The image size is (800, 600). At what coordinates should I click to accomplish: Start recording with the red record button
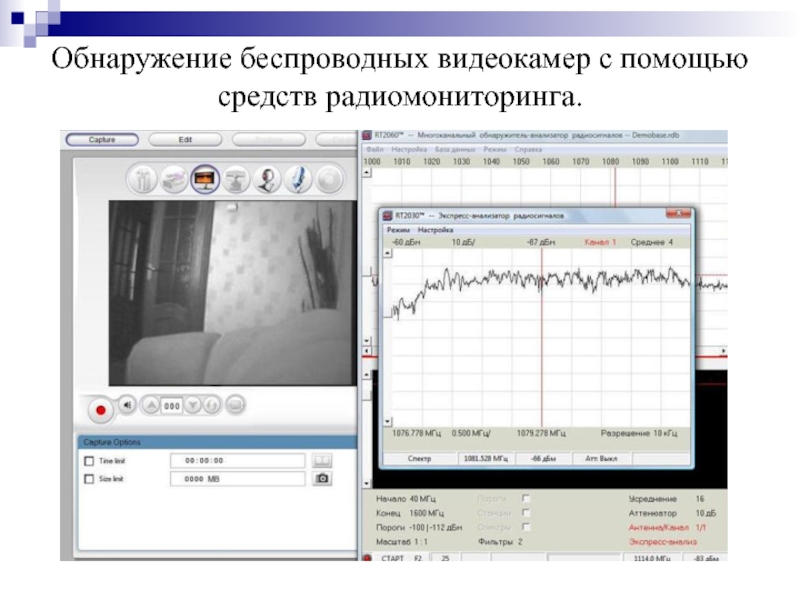[x=101, y=410]
